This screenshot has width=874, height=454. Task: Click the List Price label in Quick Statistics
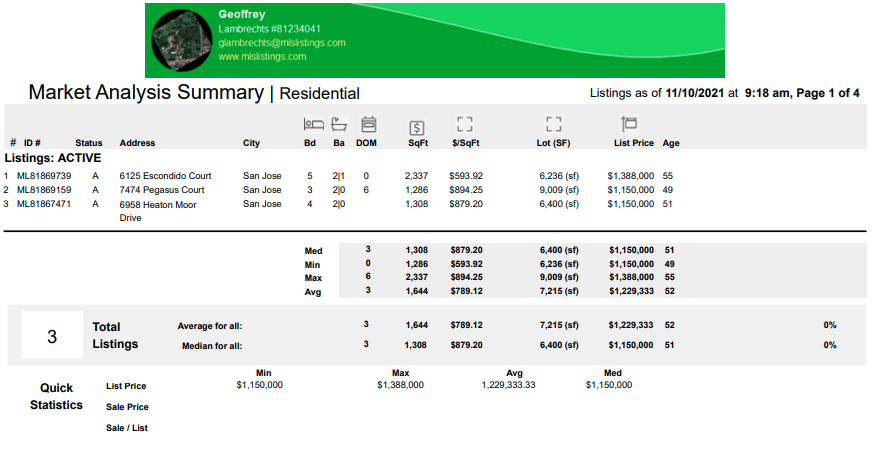126,386
